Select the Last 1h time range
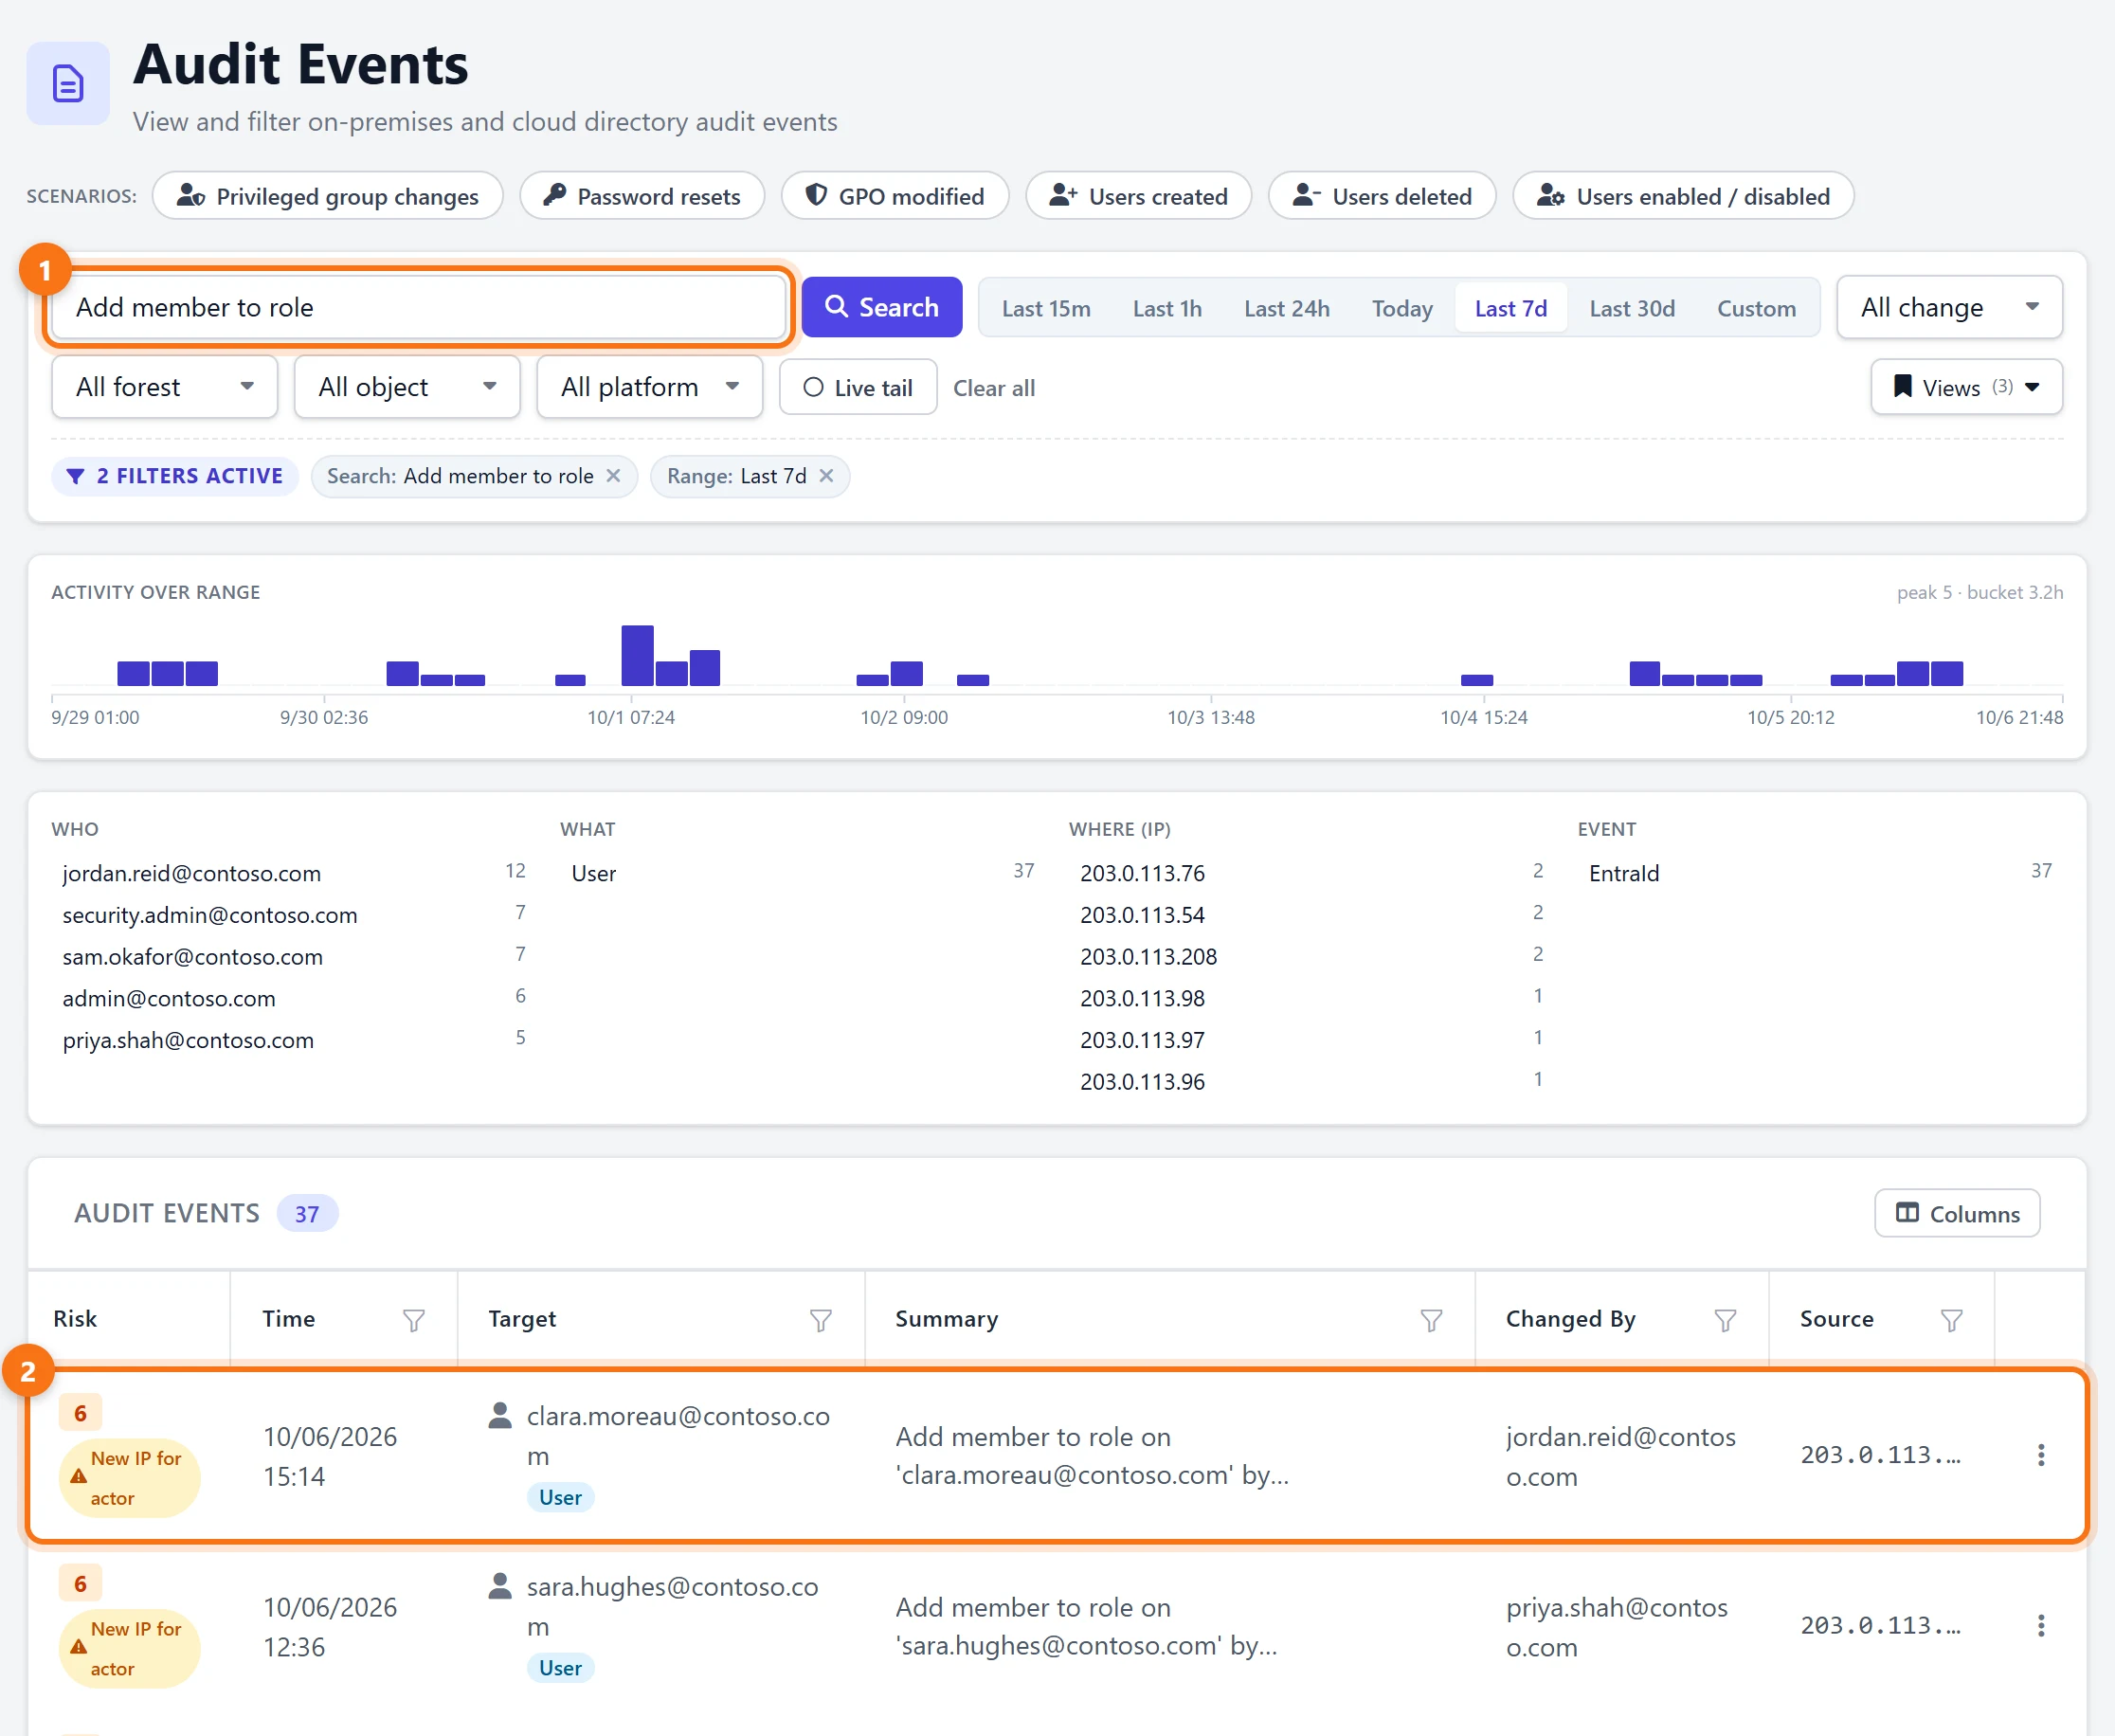Viewport: 2115px width, 1736px height. coord(1167,308)
